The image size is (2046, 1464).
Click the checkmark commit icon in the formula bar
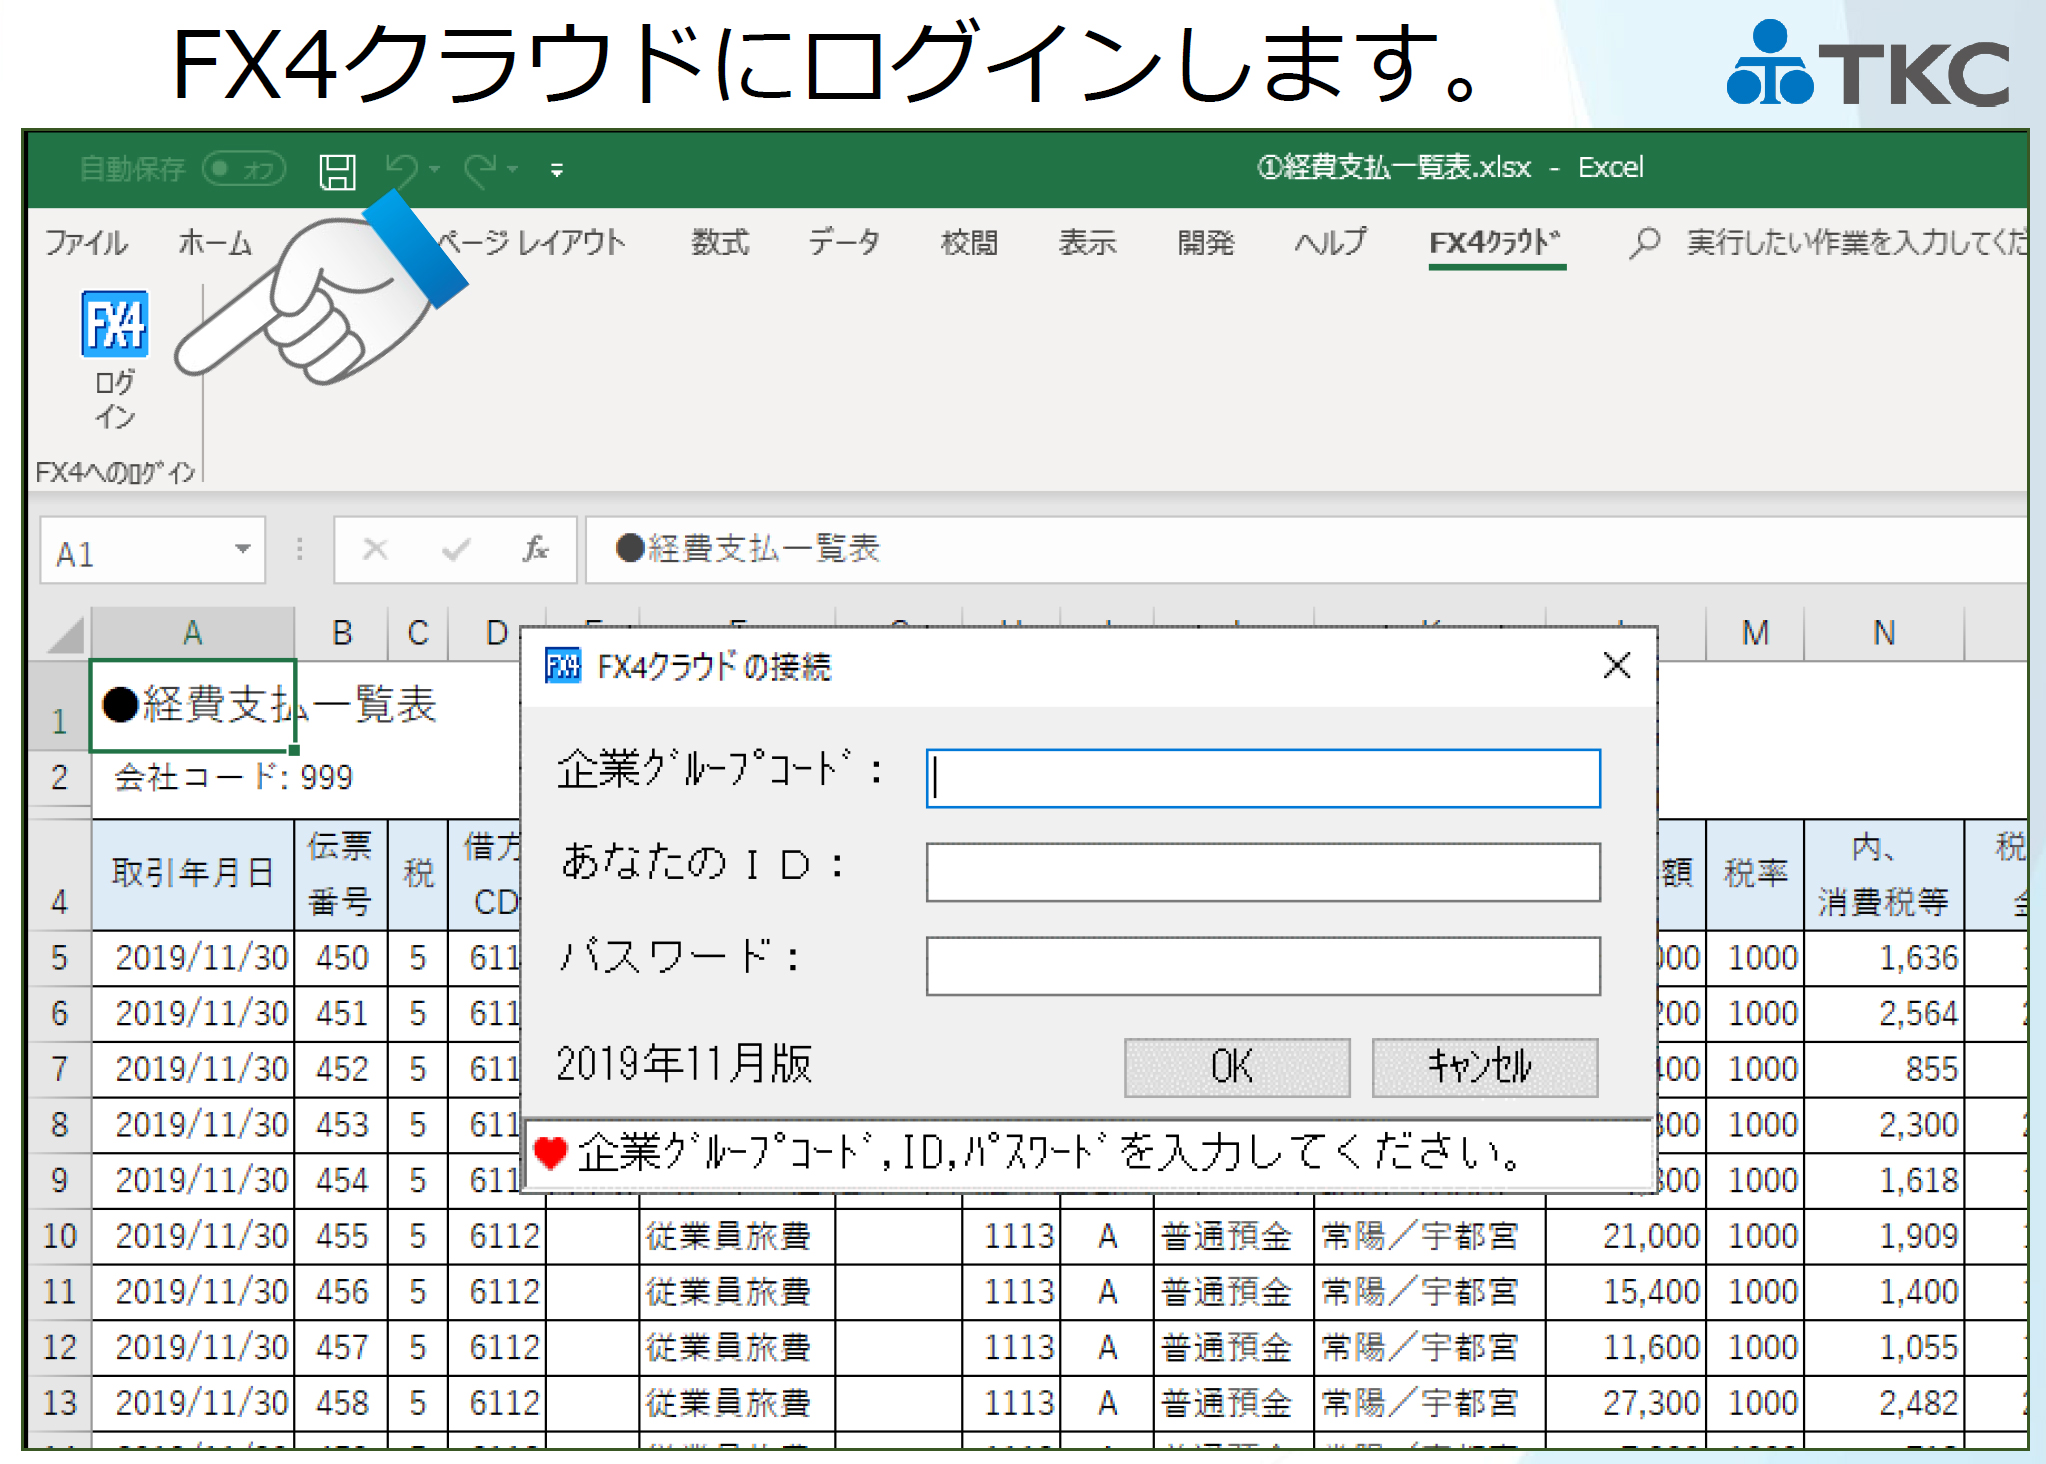(x=453, y=549)
